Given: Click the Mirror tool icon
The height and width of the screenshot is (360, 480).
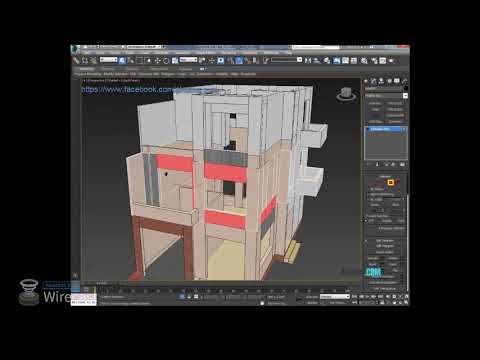Looking at the screenshot, I should point(308,60).
